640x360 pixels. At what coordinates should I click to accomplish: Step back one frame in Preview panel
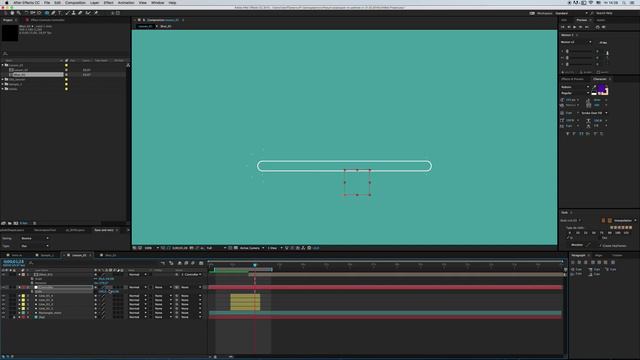click(x=569, y=27)
